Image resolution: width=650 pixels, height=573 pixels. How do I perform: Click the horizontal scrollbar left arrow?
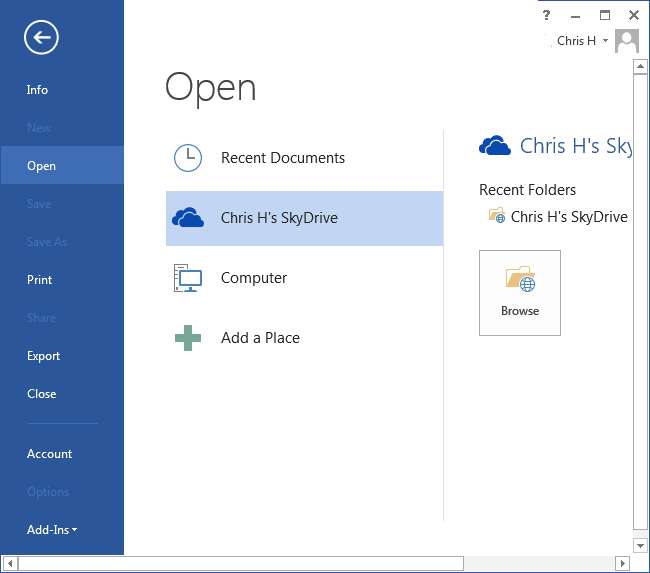tap(9, 564)
